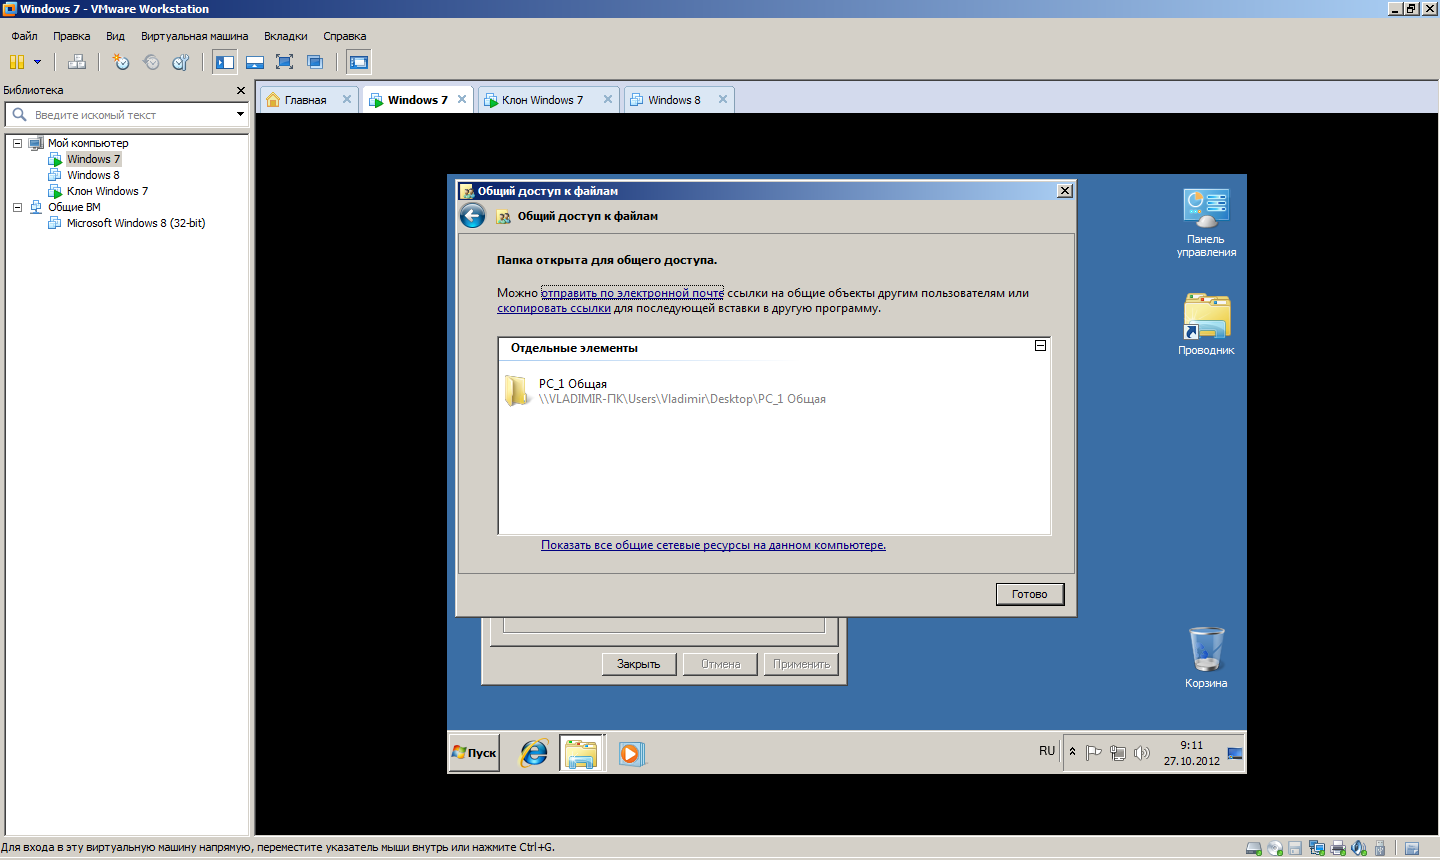1440x860 pixels.
Task: Click the back arrow in sharing dialog
Action: (472, 216)
